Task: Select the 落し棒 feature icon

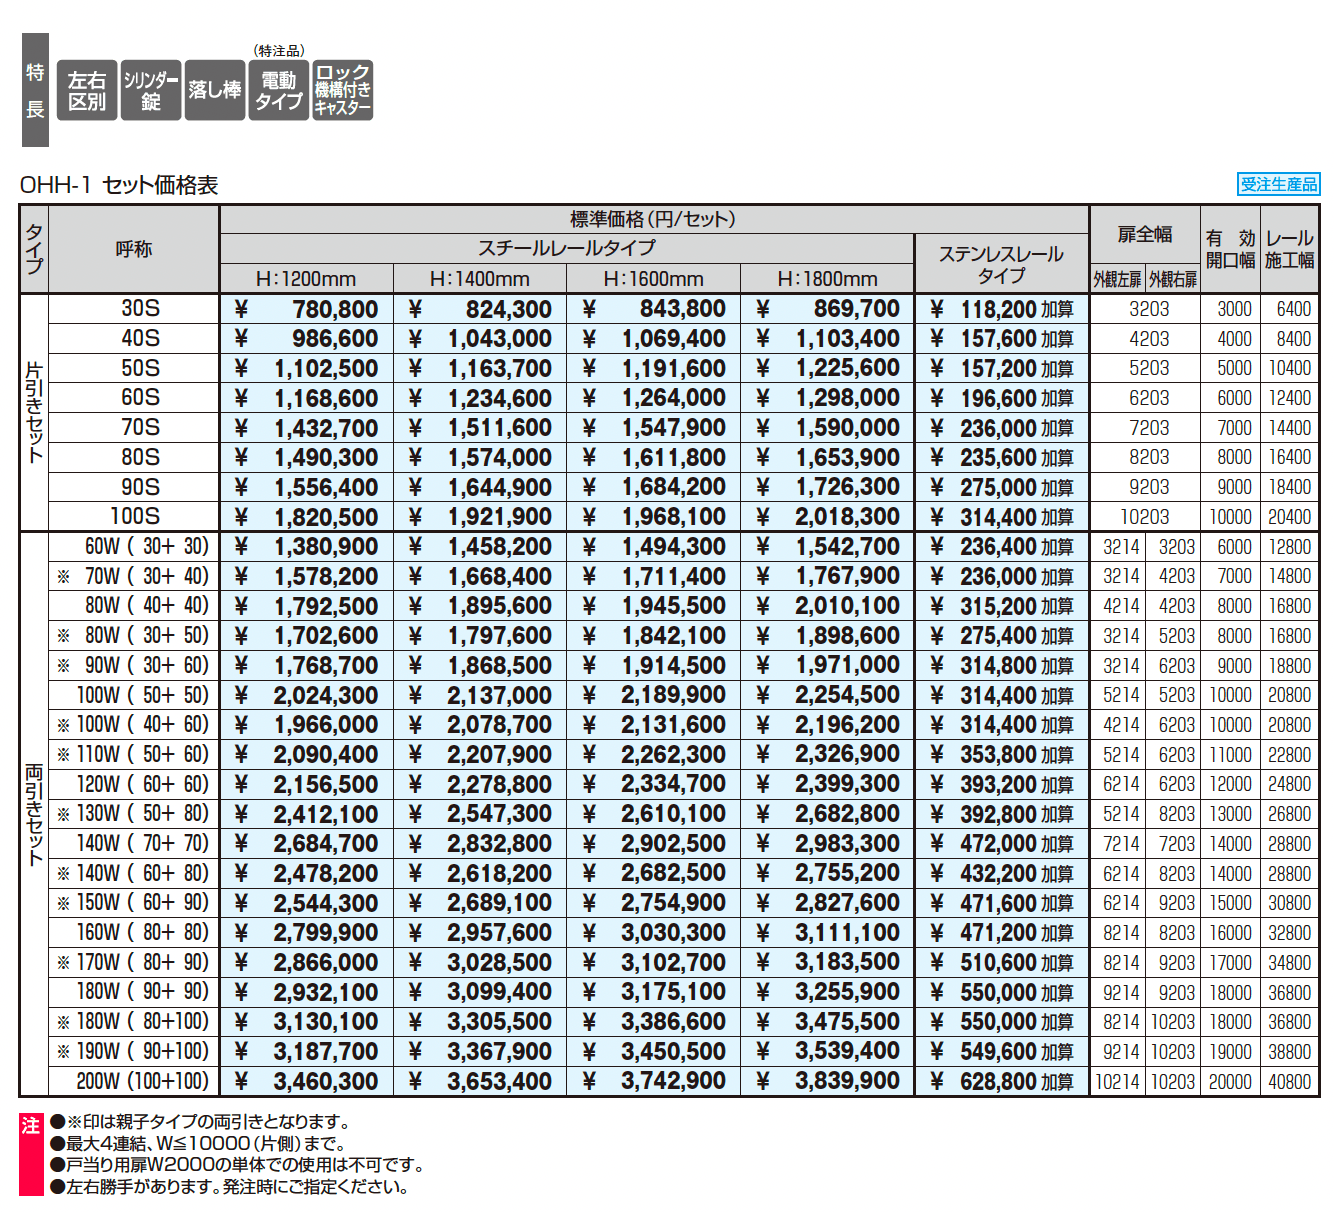Action: pos(214,91)
